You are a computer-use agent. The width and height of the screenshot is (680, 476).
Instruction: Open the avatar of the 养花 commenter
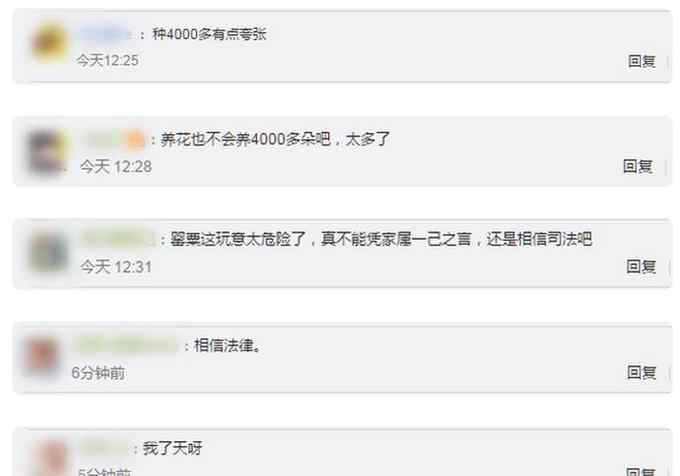click(x=47, y=153)
